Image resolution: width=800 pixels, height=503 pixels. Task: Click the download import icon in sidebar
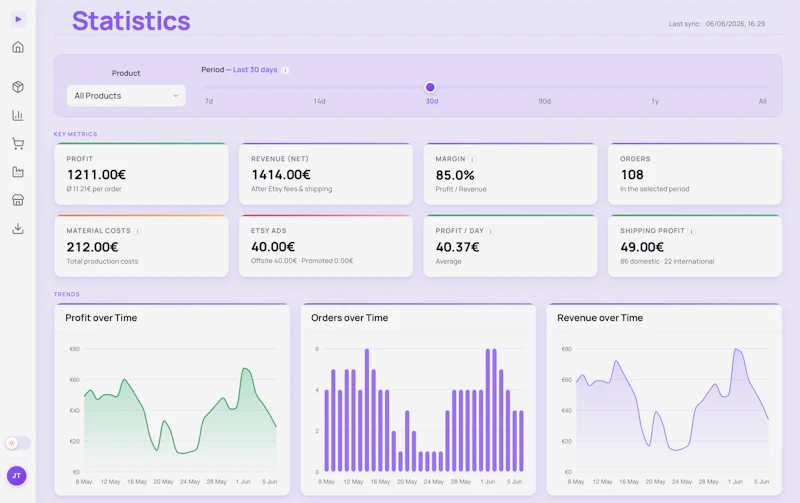coord(18,229)
